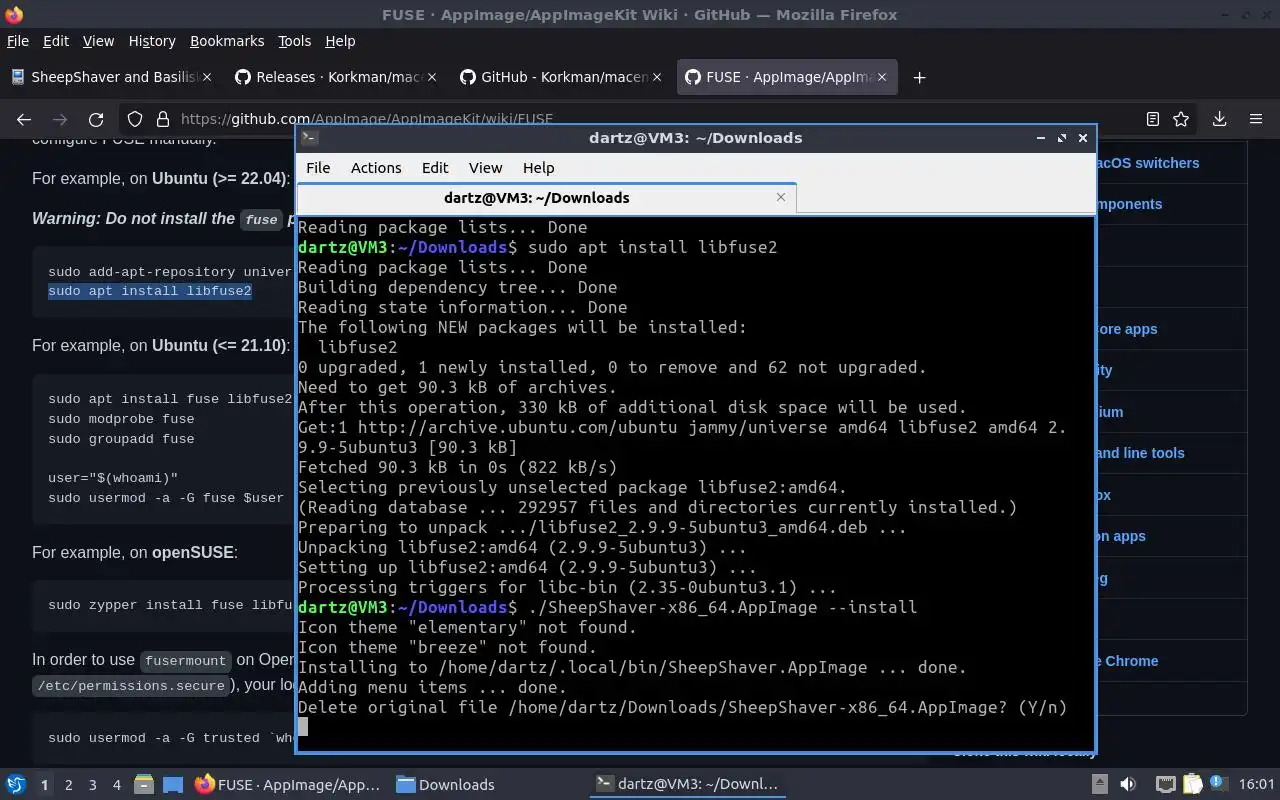This screenshot has height=800, width=1280.
Task: Open the Firefox downloads panel
Action: point(1220,119)
